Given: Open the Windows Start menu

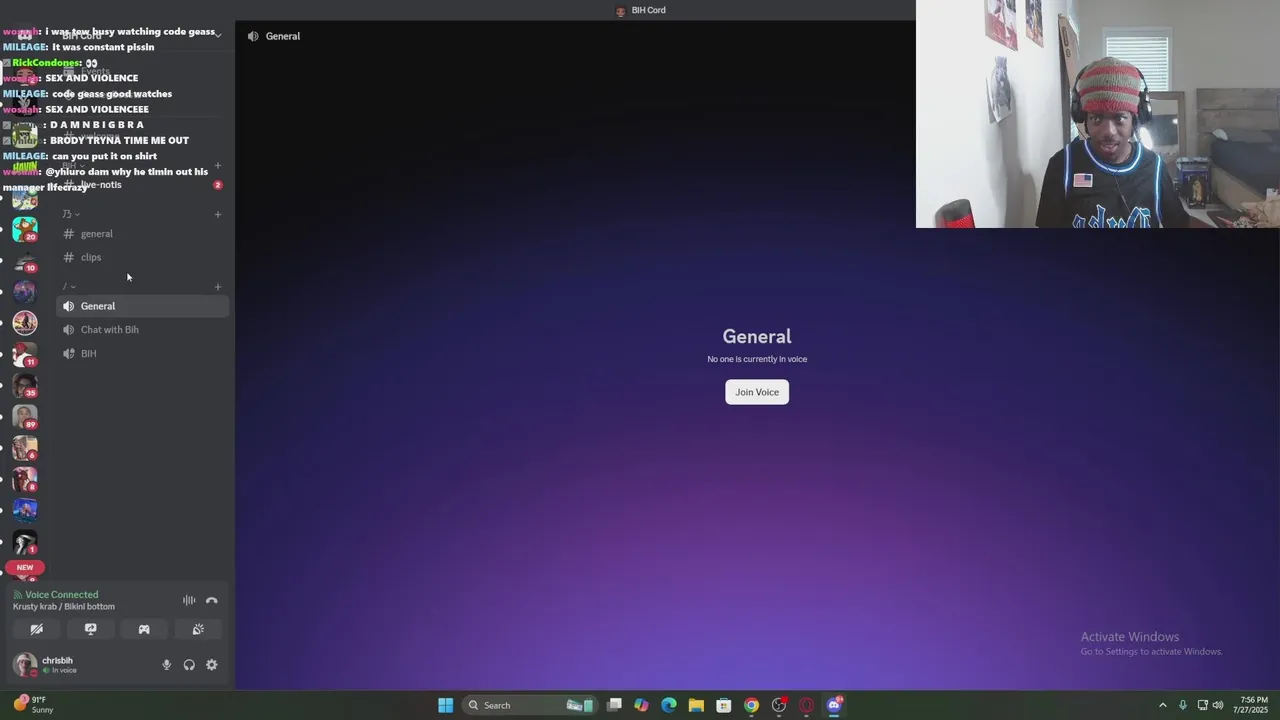Looking at the screenshot, I should click(x=446, y=705).
